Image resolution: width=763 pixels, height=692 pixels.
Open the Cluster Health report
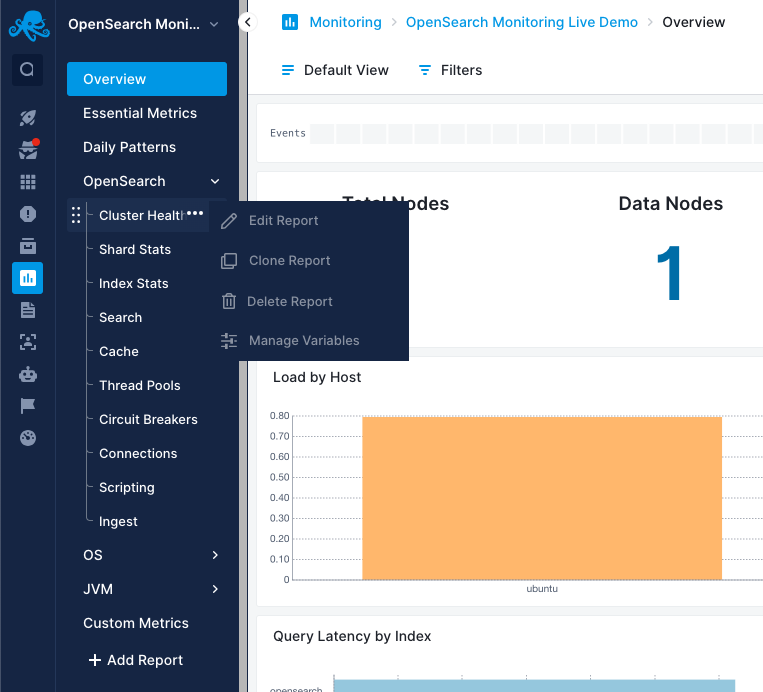point(142,215)
